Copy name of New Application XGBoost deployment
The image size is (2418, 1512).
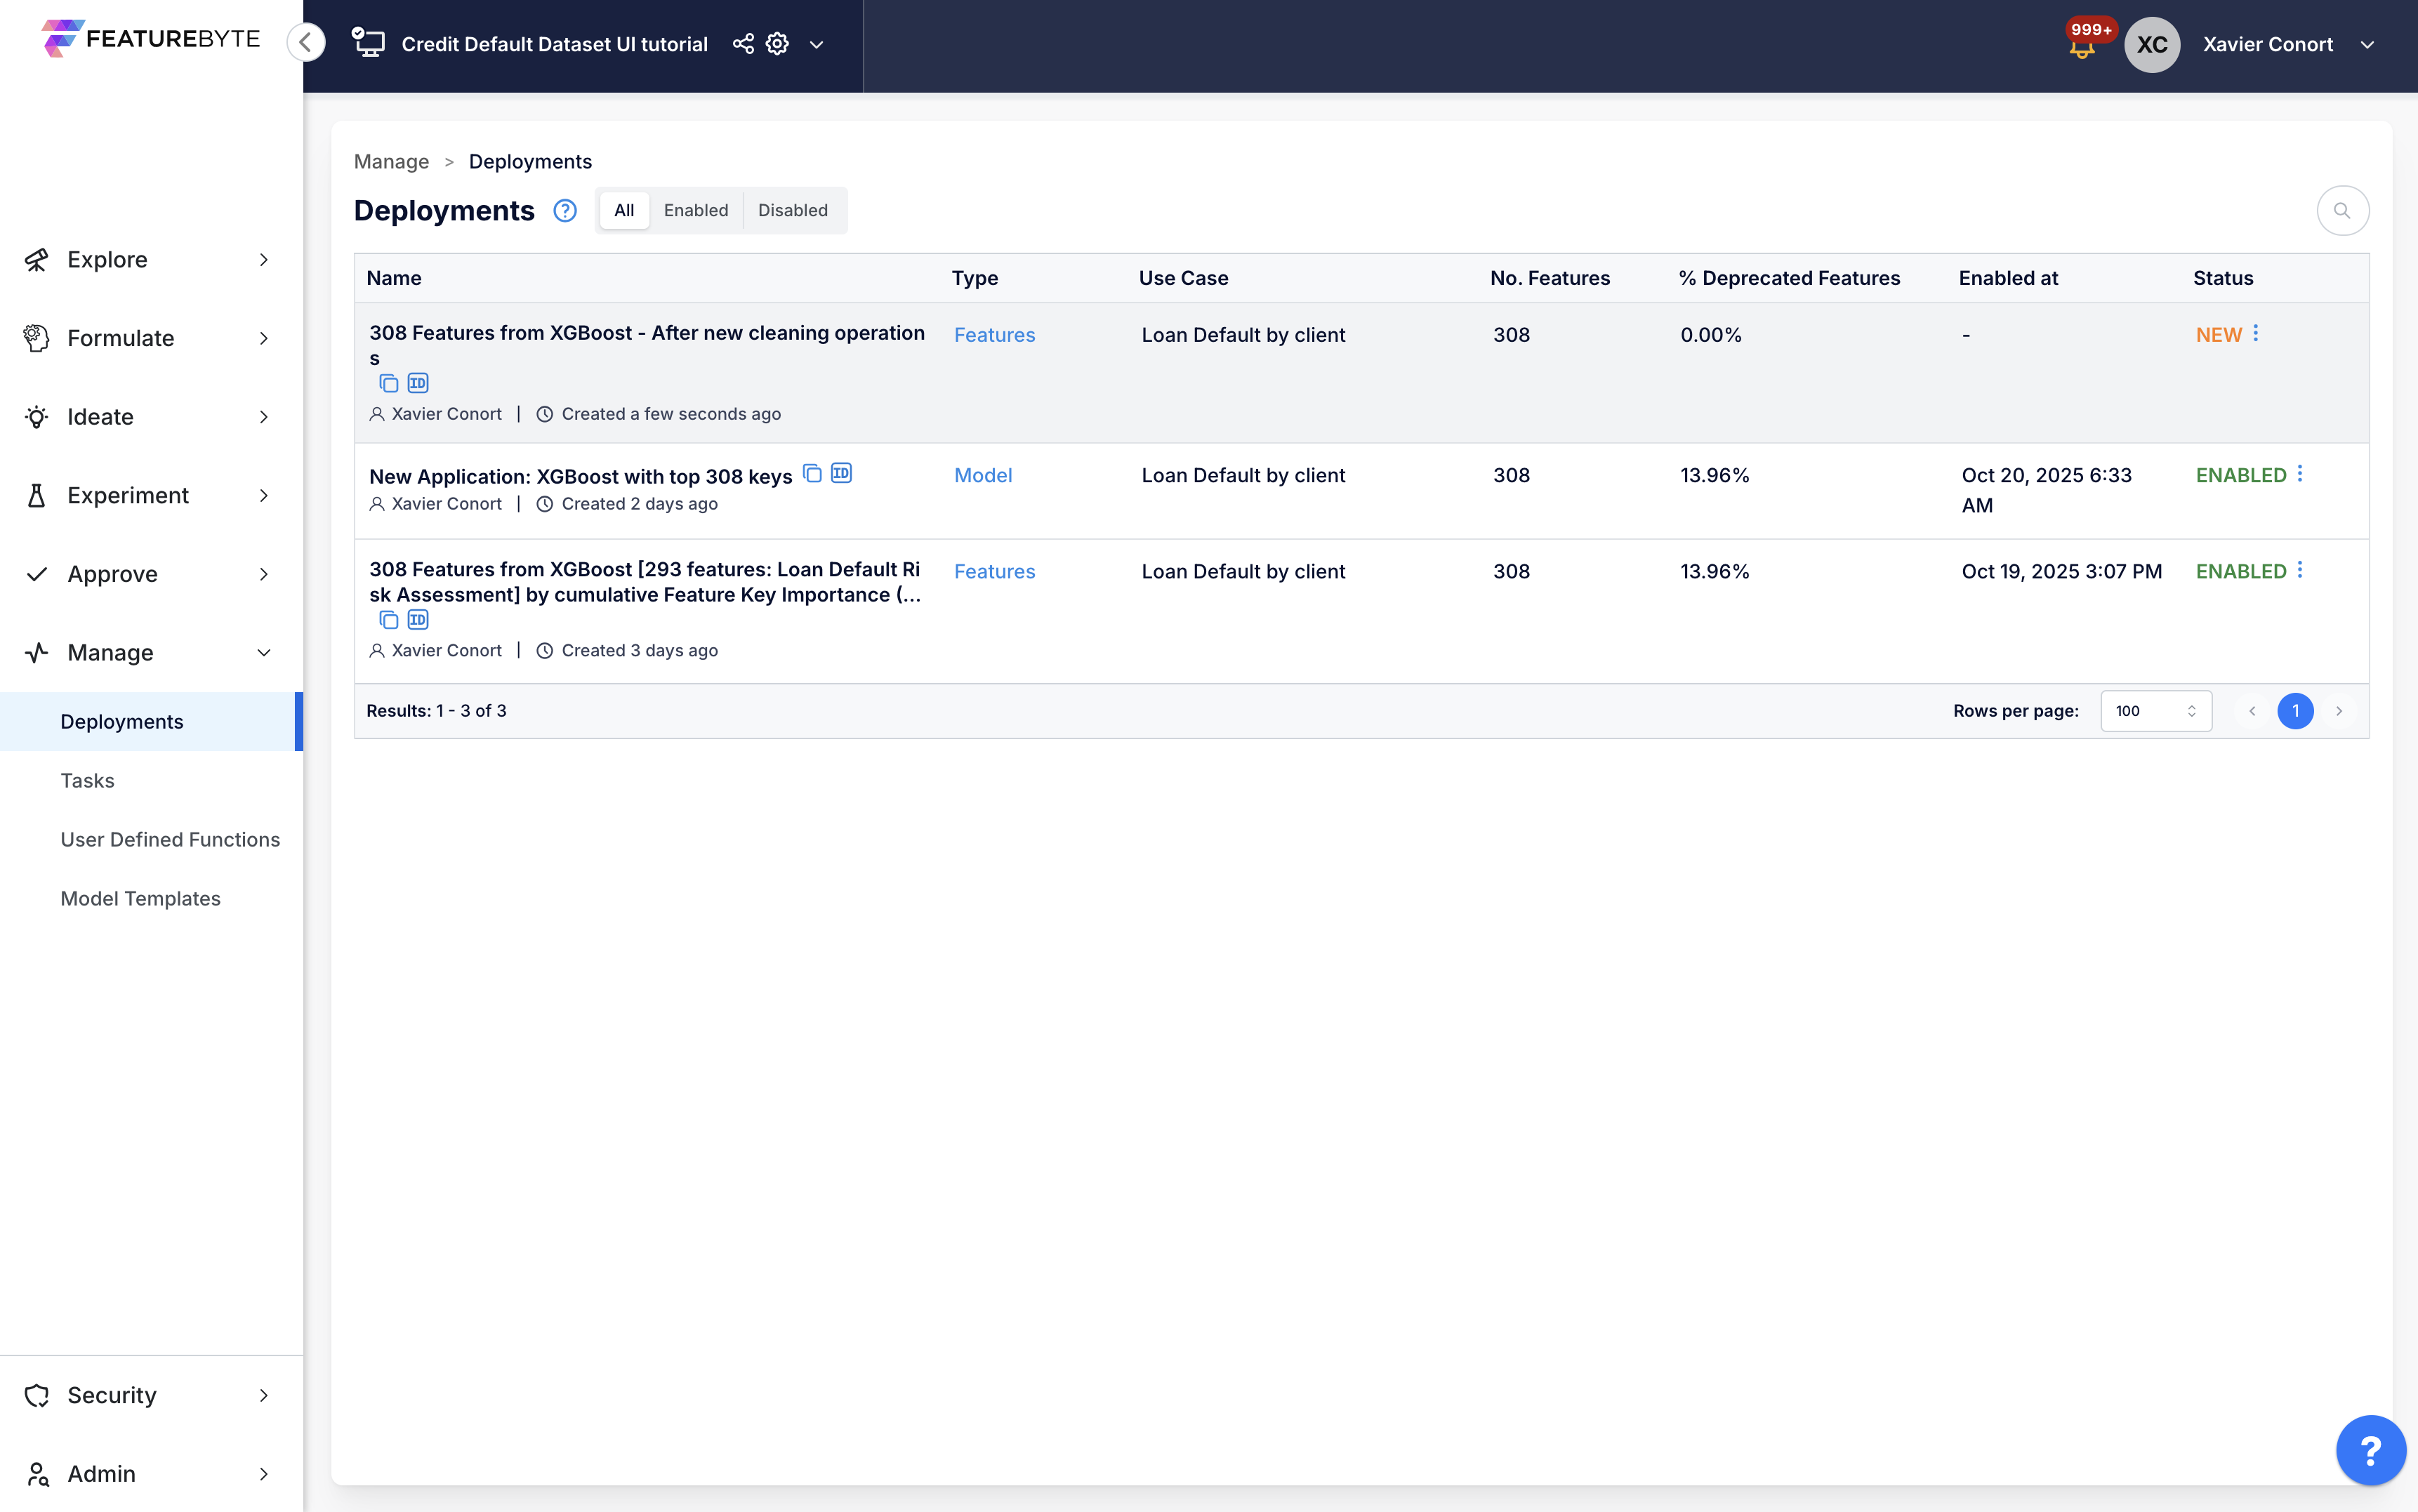(812, 474)
